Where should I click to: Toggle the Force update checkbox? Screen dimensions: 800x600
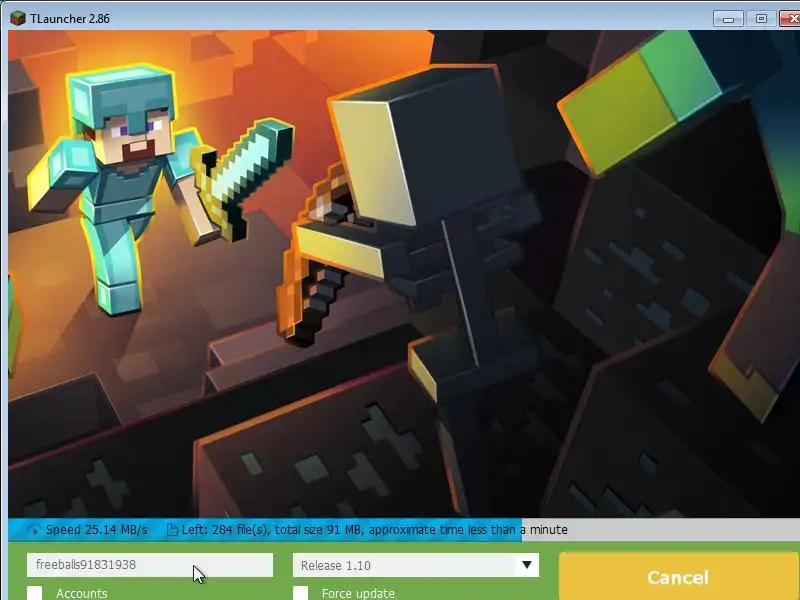[x=301, y=593]
